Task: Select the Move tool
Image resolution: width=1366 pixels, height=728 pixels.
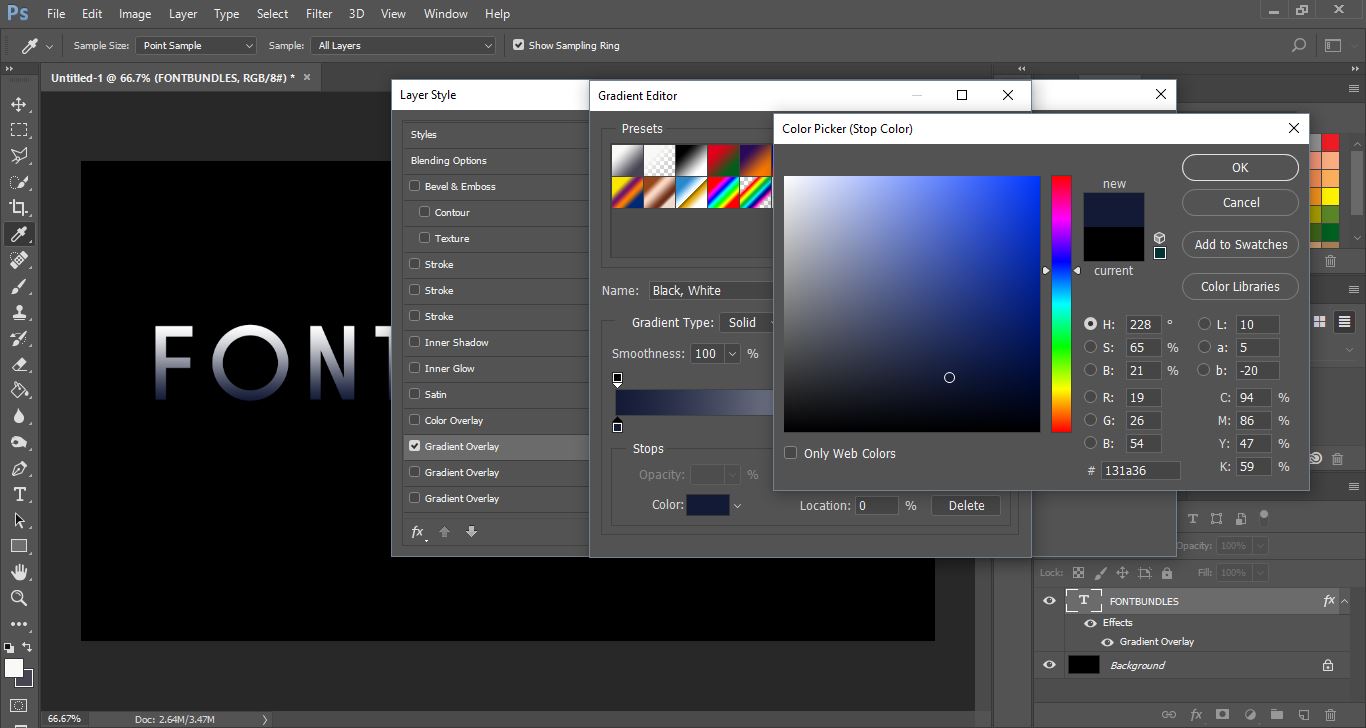Action: coord(19,104)
